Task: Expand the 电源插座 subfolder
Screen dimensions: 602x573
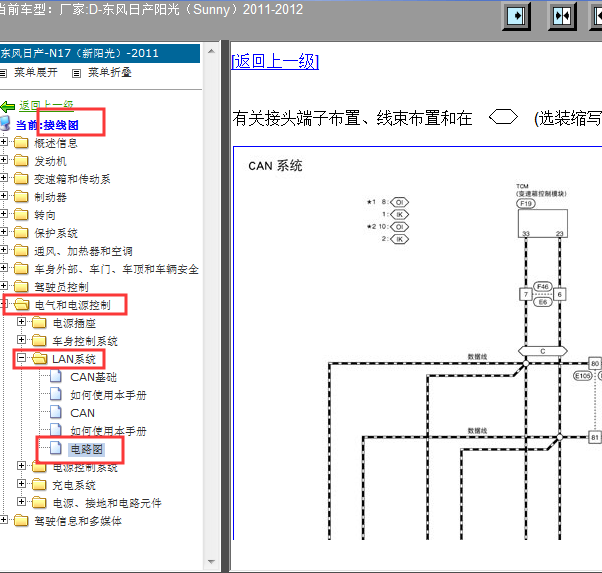Action: 22,321
